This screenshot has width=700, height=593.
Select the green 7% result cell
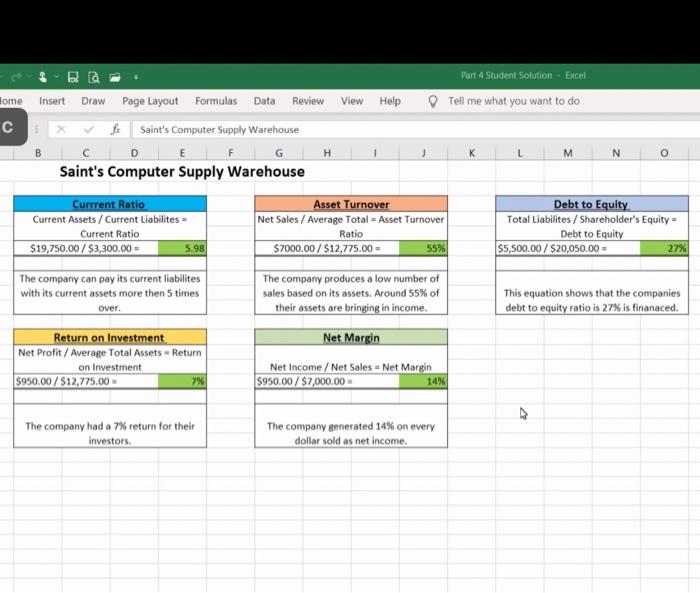coord(182,381)
